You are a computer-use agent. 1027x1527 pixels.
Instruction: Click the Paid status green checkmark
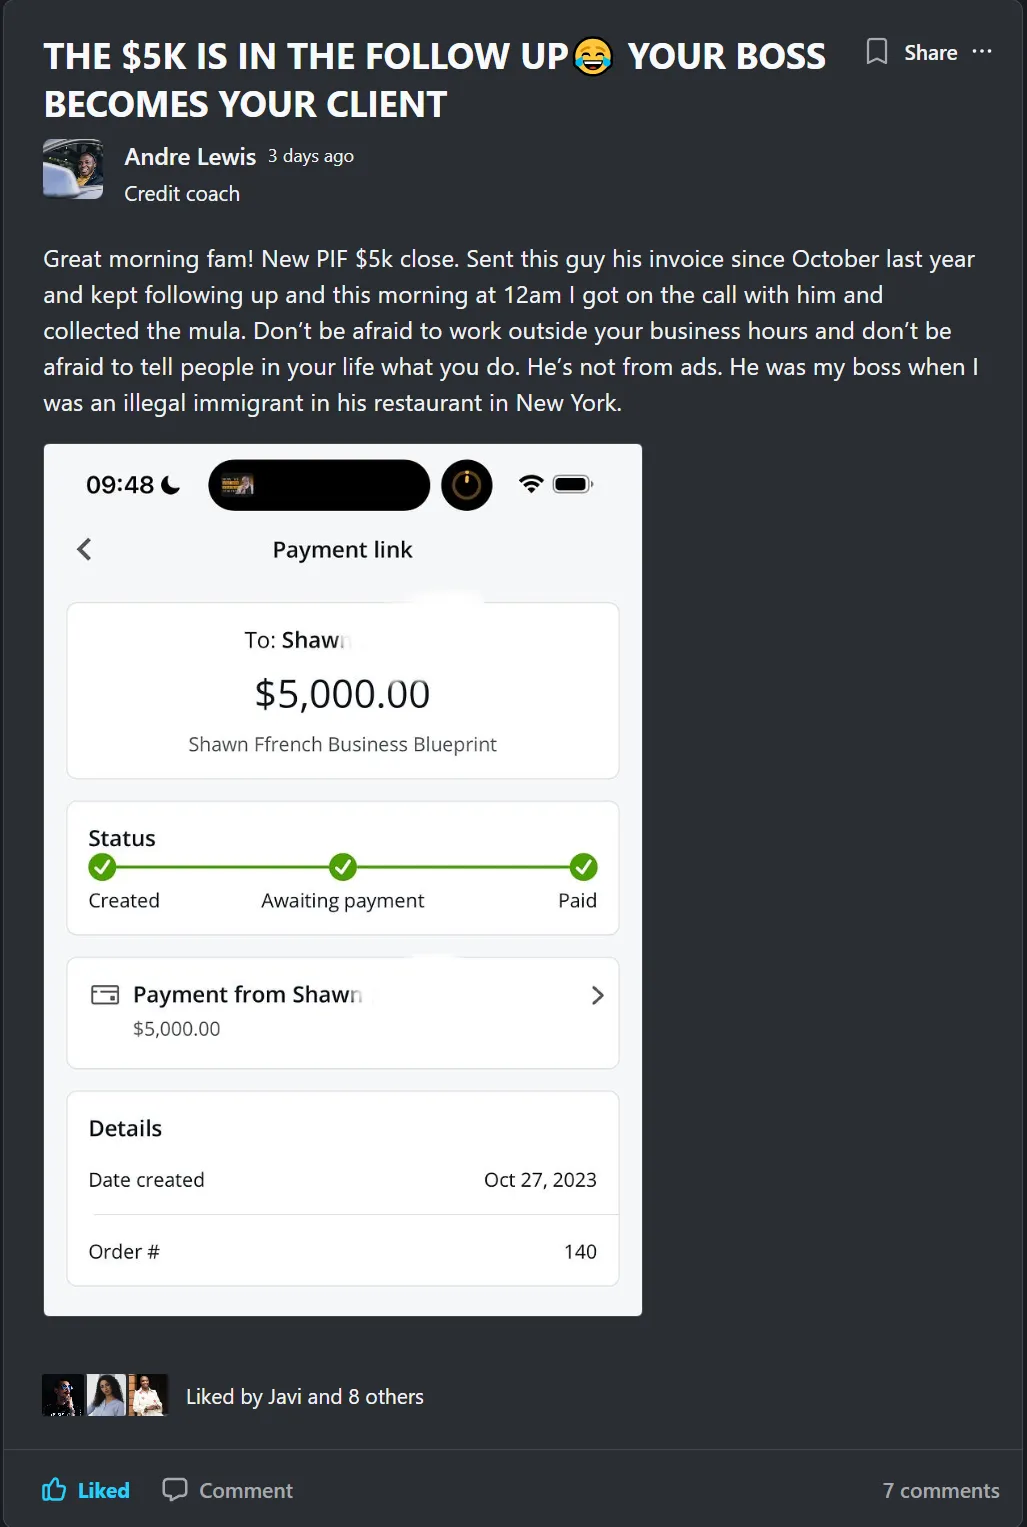[584, 867]
